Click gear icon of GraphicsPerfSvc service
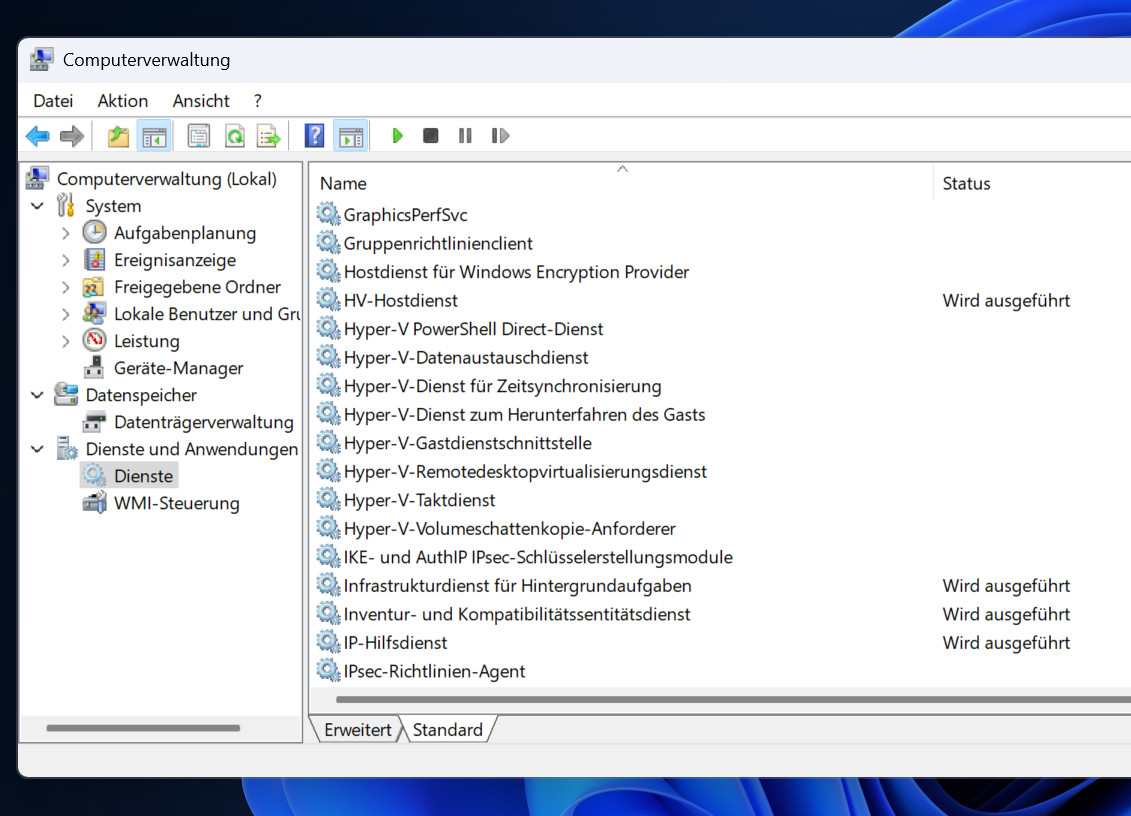The width and height of the screenshot is (1131, 816). click(x=329, y=214)
